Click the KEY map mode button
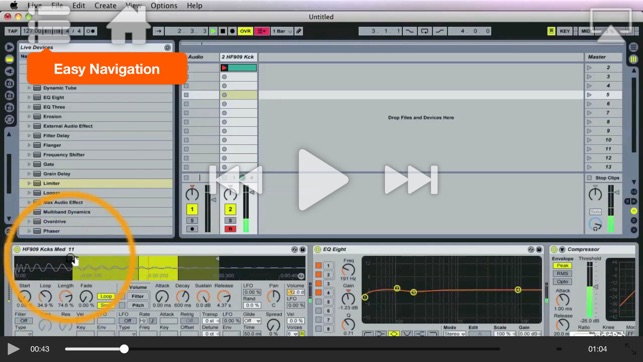Image resolution: width=643 pixels, height=362 pixels. pyautogui.click(x=564, y=31)
